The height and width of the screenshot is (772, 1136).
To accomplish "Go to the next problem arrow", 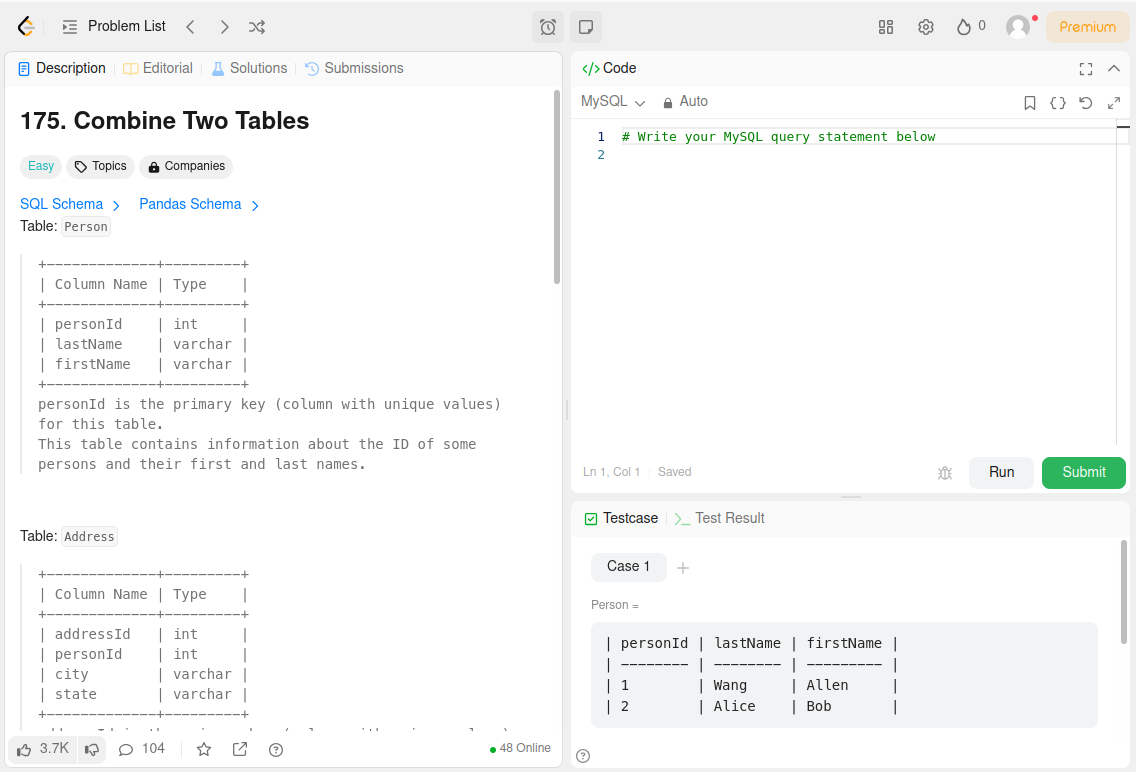I will pyautogui.click(x=225, y=27).
